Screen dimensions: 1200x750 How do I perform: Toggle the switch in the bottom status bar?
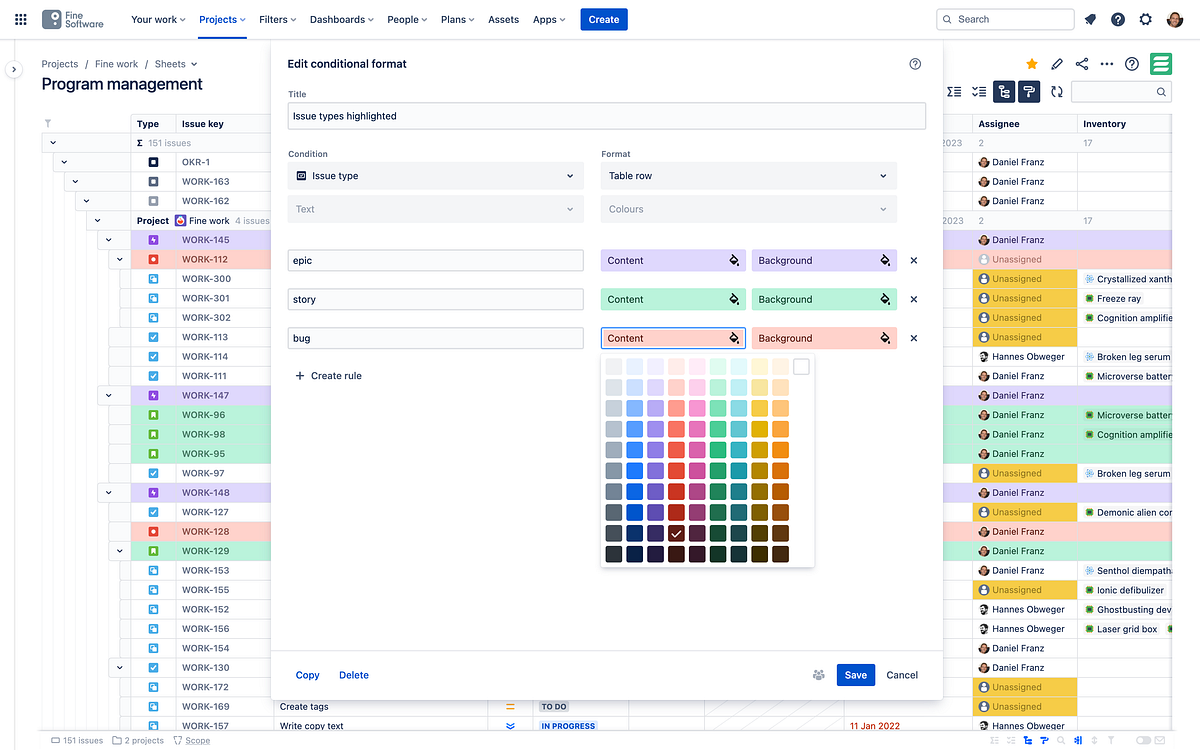(x=1143, y=740)
